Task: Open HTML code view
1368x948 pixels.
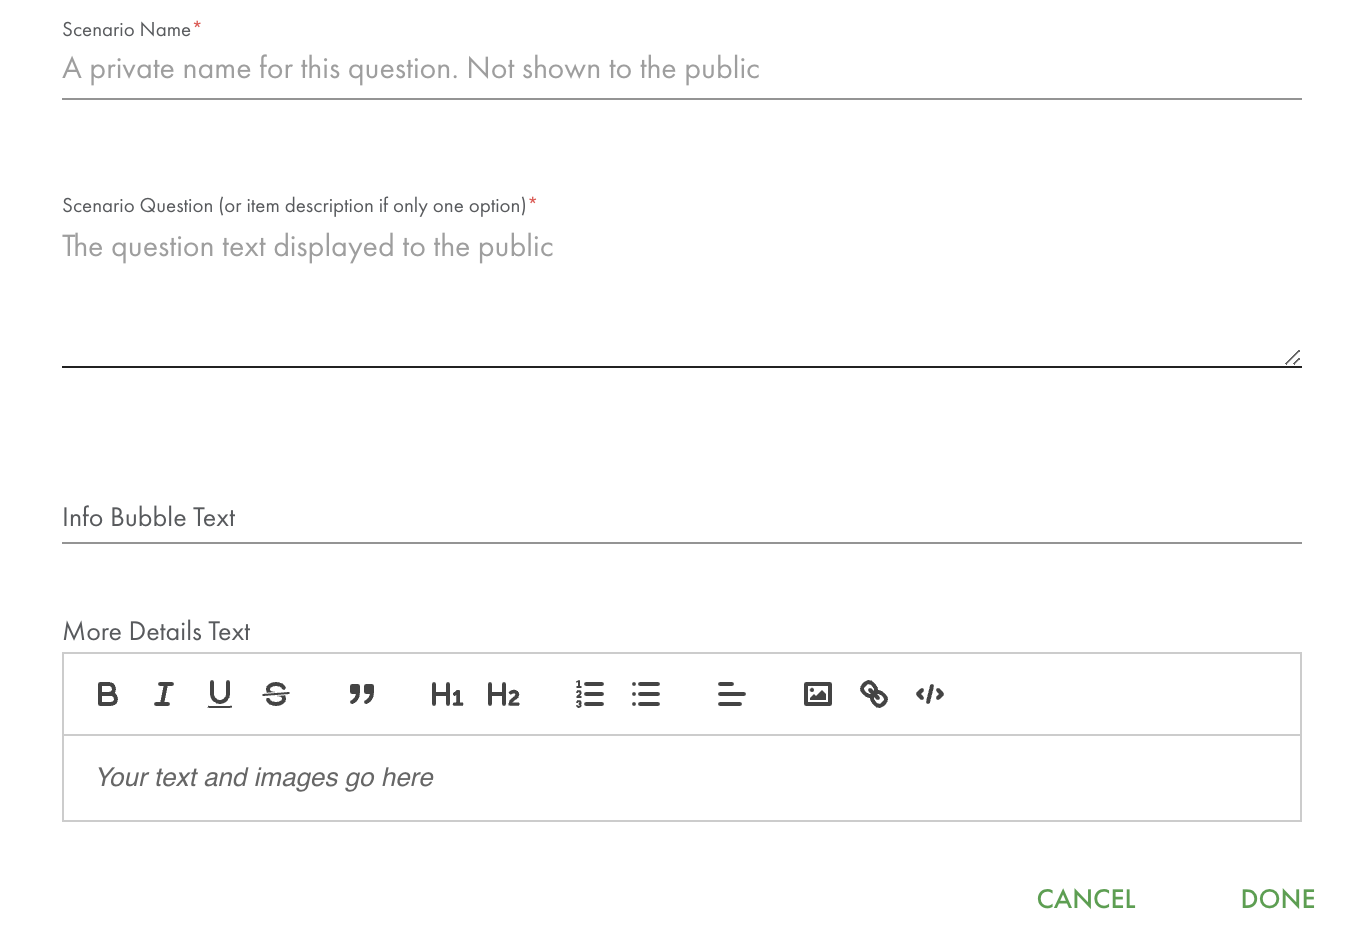Action: click(x=930, y=694)
